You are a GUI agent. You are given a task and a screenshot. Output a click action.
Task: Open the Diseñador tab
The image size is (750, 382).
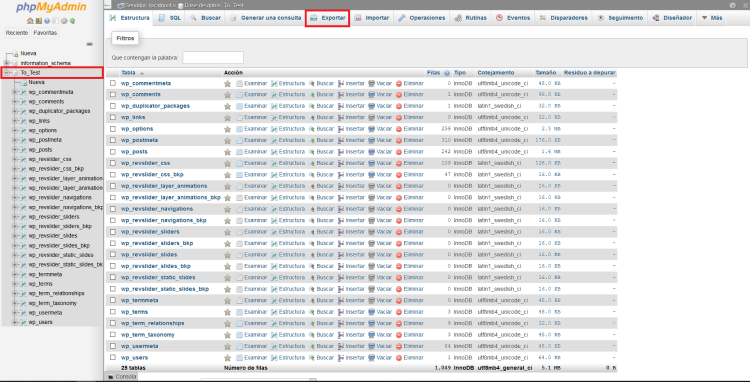coord(672,18)
